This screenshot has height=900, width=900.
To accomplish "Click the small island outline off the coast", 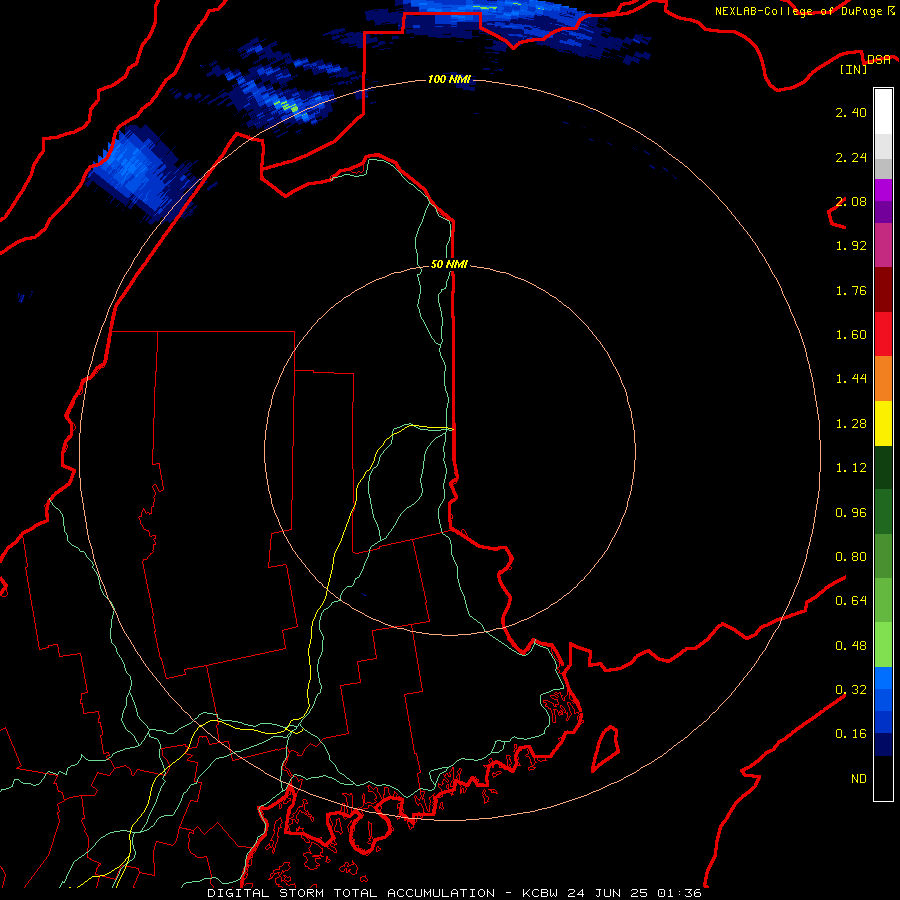I will coord(606,748).
